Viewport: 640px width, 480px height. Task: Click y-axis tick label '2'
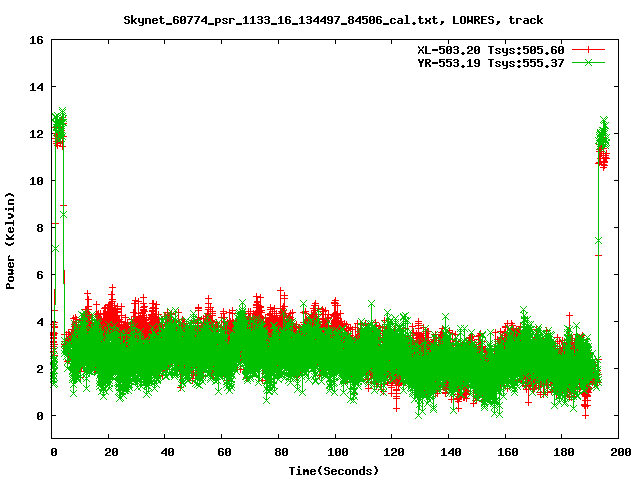click(x=40, y=369)
